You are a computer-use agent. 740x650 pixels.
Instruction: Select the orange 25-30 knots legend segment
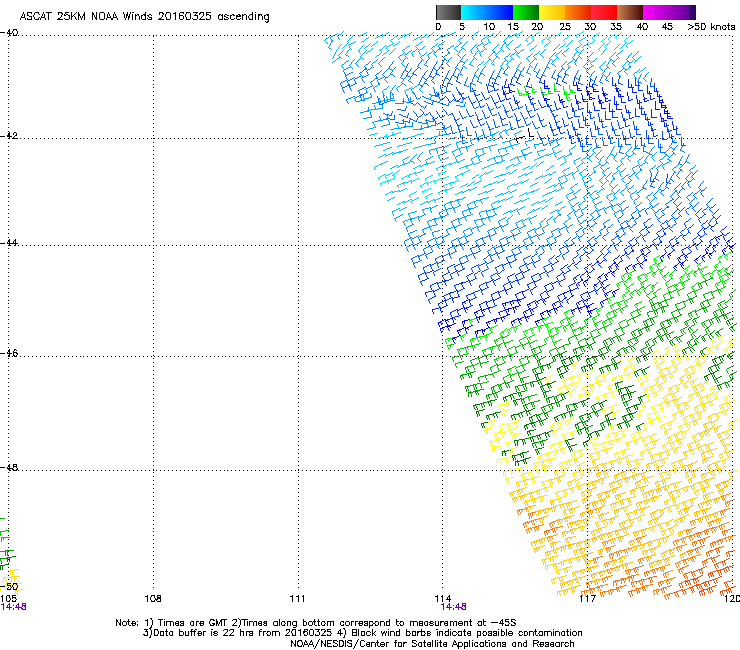click(x=578, y=12)
